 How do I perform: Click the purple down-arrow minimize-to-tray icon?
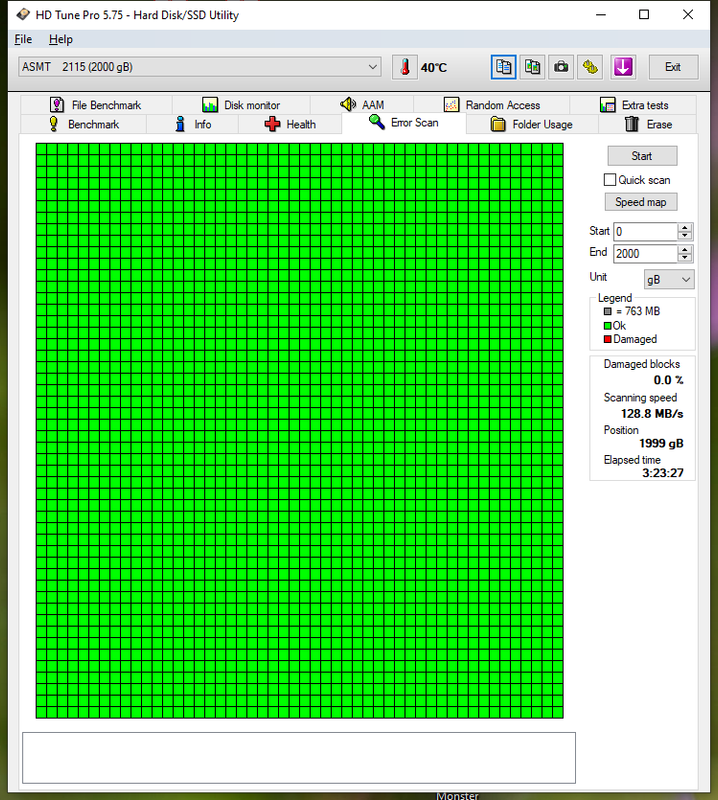(623, 67)
